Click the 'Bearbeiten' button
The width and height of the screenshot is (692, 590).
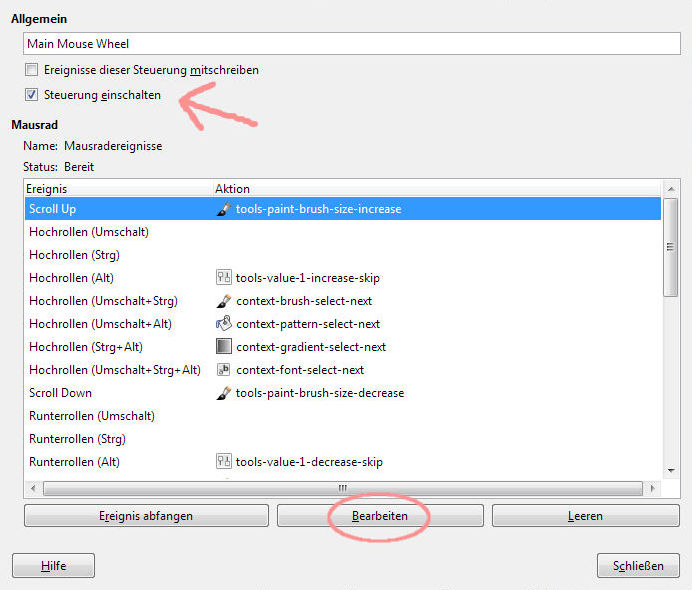(380, 516)
